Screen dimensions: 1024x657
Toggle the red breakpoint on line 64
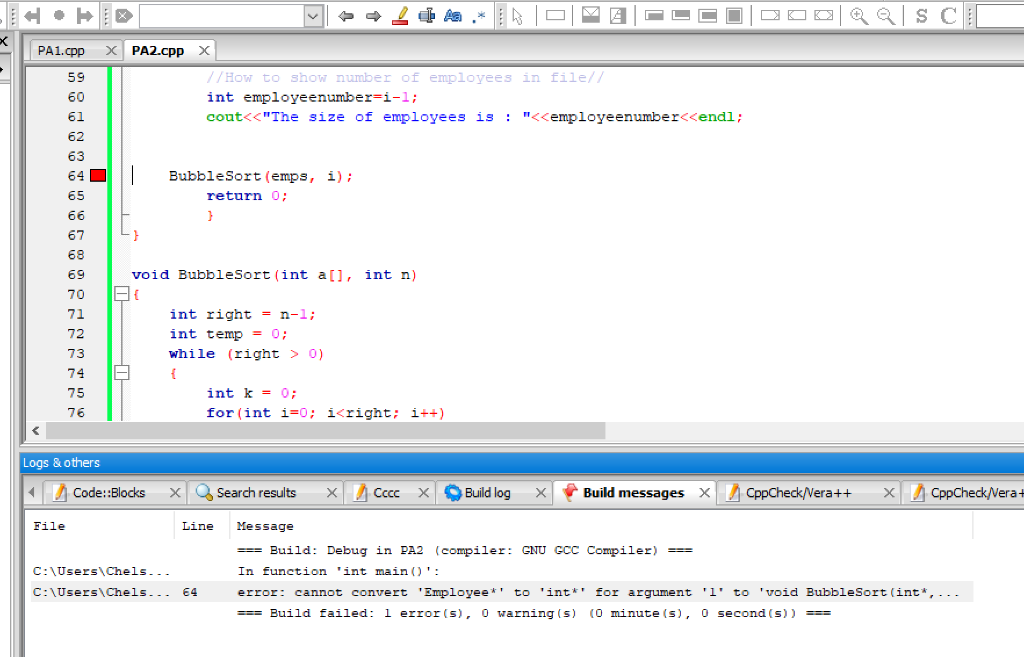[98, 176]
